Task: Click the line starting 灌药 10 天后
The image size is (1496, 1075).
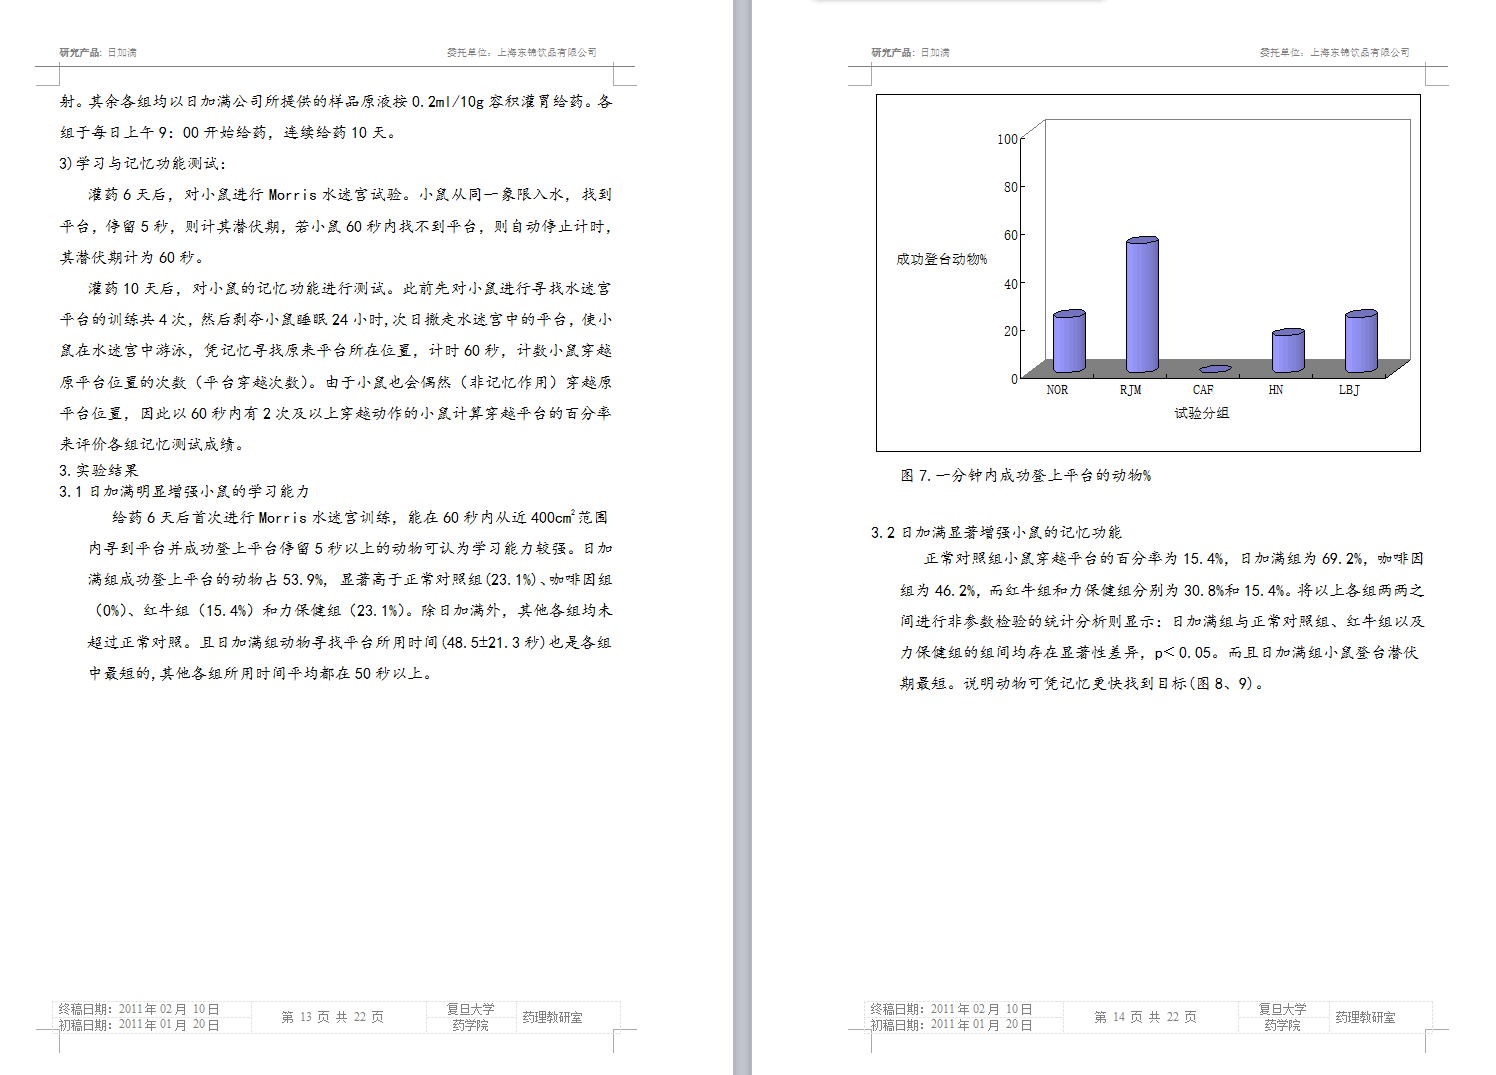Action: point(349,288)
